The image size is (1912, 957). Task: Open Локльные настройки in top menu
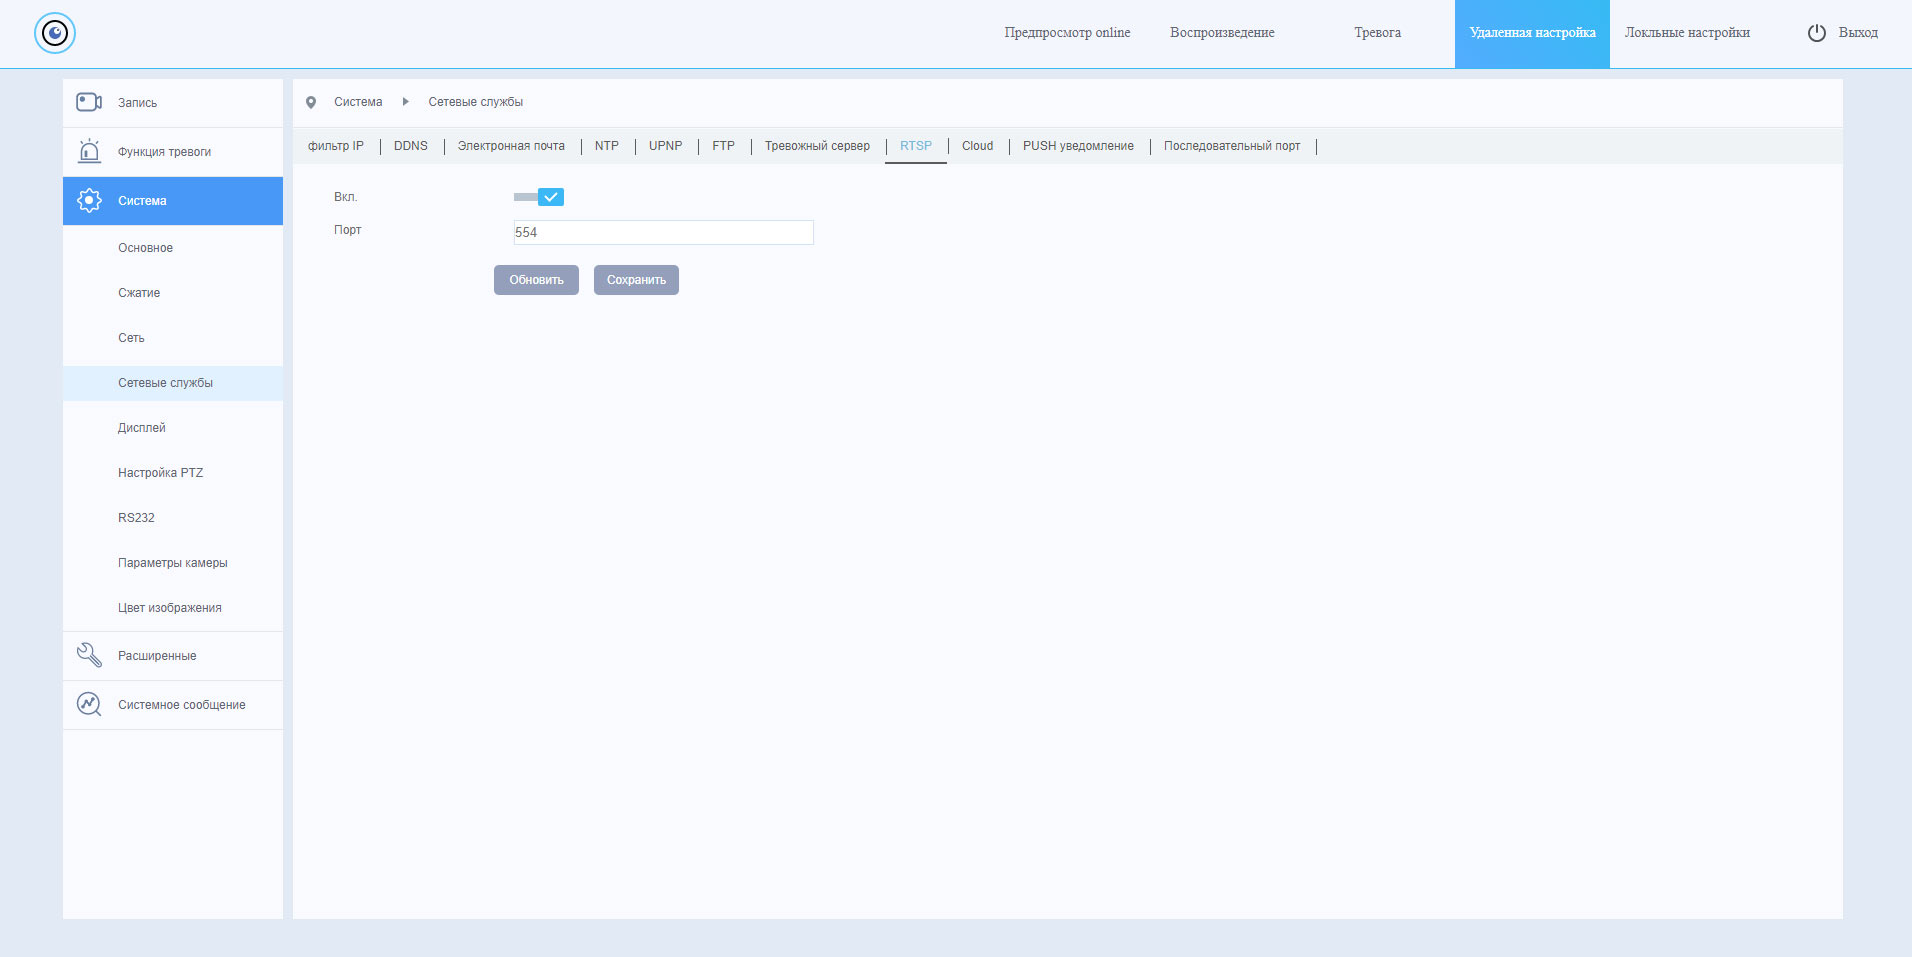1687,33
